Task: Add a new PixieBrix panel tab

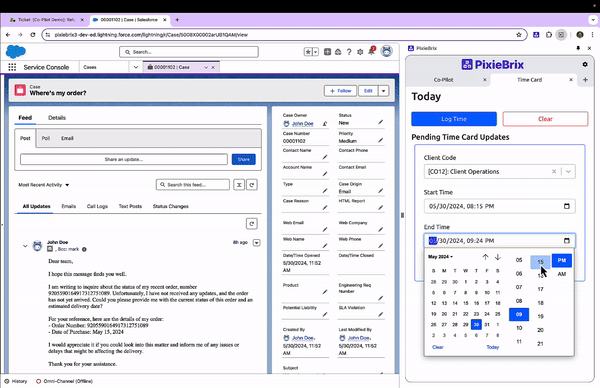Action: [x=585, y=80]
